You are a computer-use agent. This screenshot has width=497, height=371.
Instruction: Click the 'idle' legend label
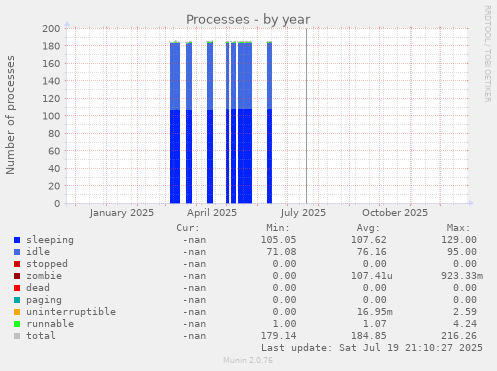(x=38, y=252)
